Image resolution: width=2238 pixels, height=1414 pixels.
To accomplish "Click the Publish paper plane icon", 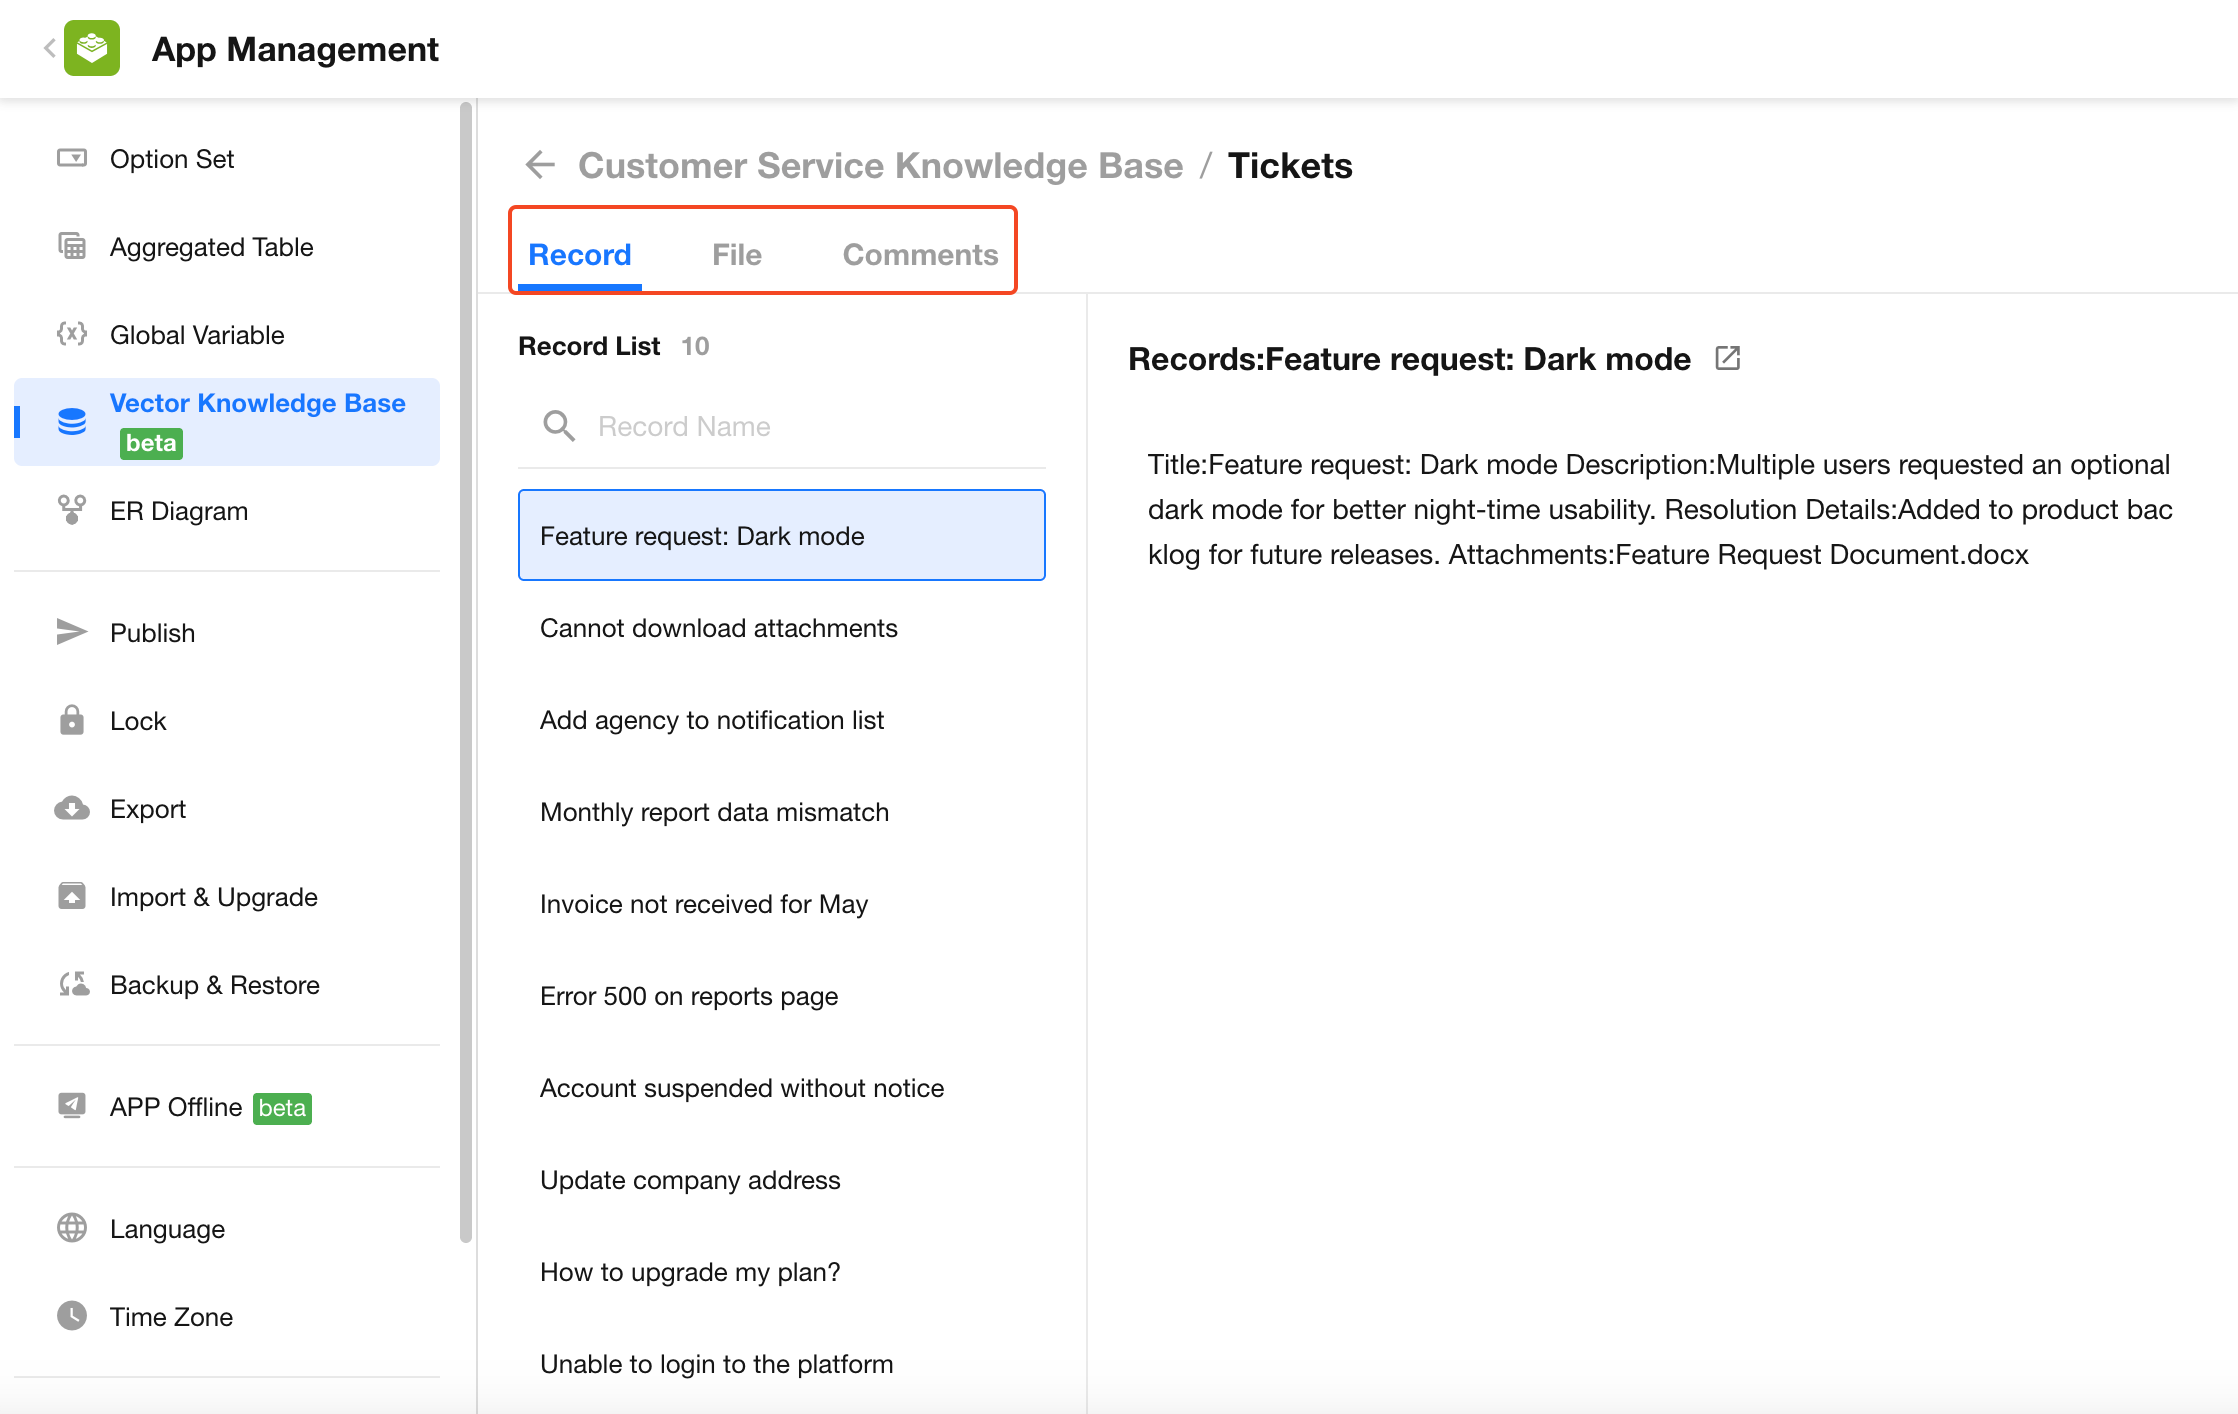I will coord(72,632).
